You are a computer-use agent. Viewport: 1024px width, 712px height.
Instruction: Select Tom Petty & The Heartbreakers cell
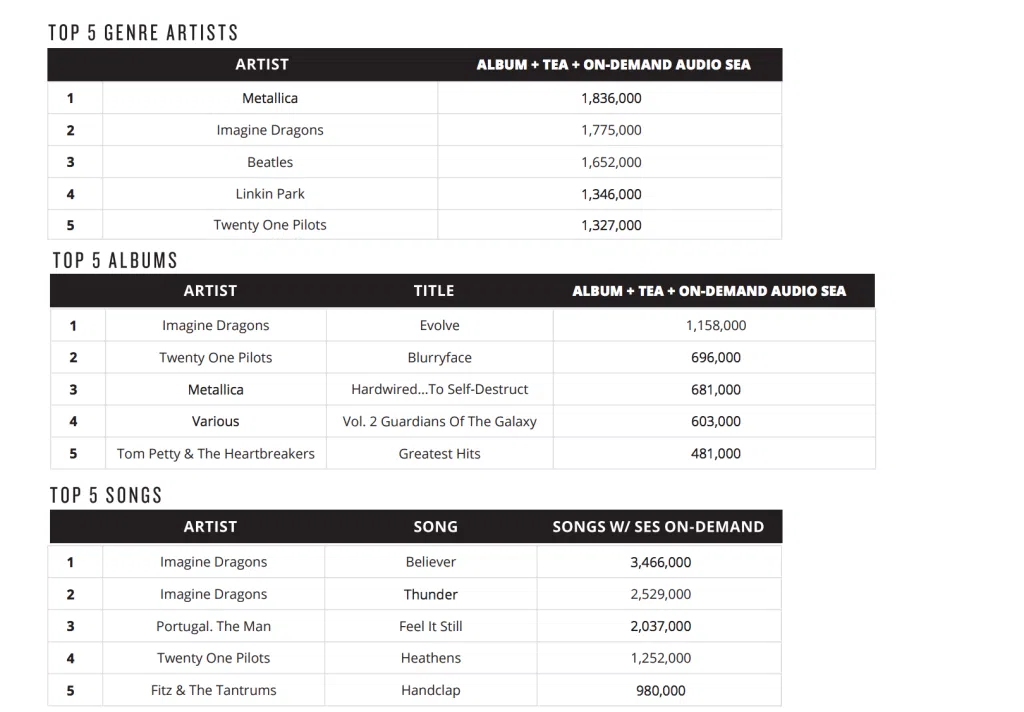[x=216, y=453]
